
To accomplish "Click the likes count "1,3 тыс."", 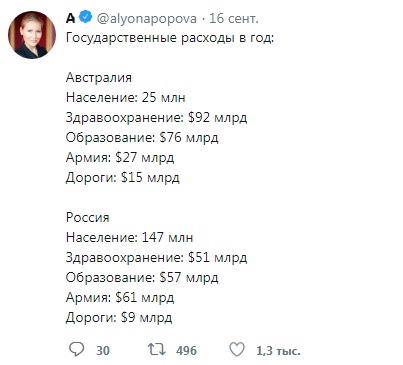I will pos(278,351).
